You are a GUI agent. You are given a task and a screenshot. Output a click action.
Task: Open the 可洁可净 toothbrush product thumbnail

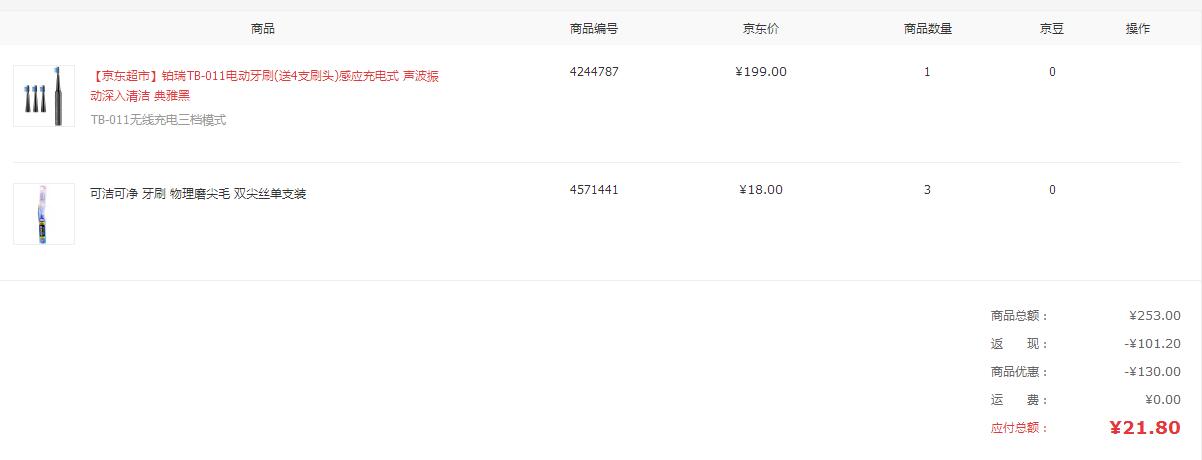click(44, 214)
